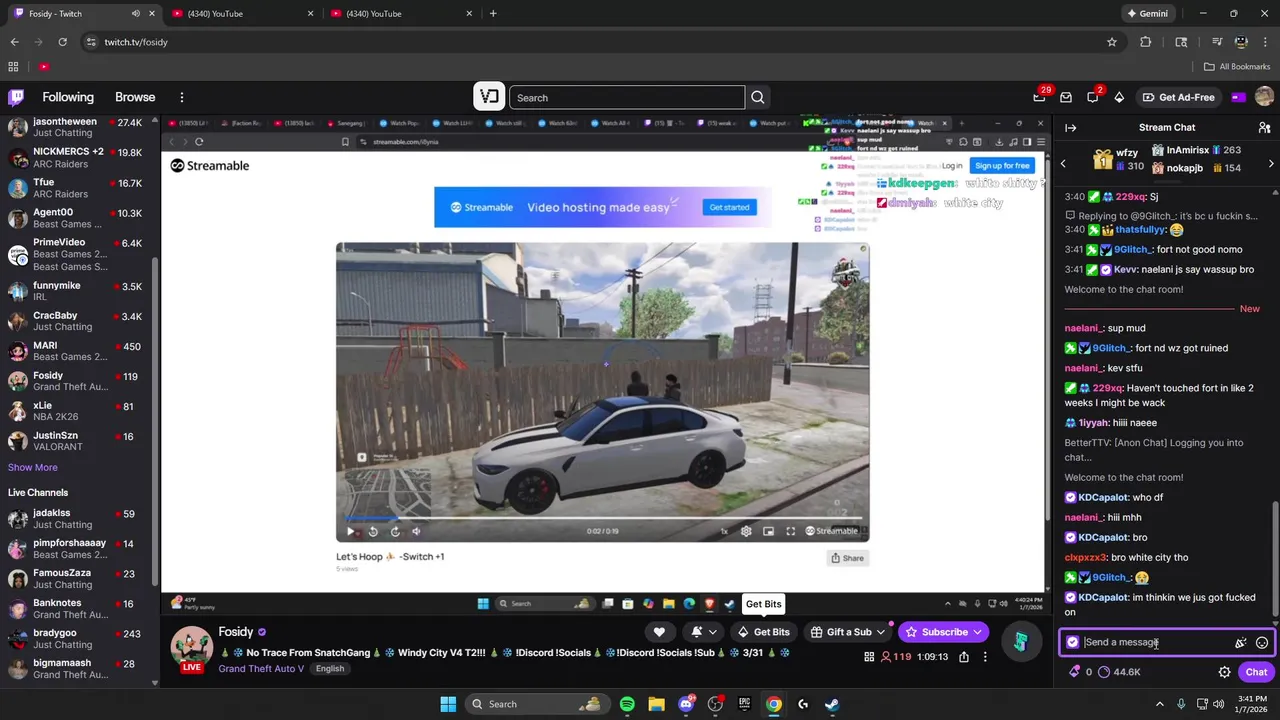Image resolution: width=1280 pixels, height=720 pixels.
Task: Show next gift leaderboard entries
Action: coord(1271,163)
